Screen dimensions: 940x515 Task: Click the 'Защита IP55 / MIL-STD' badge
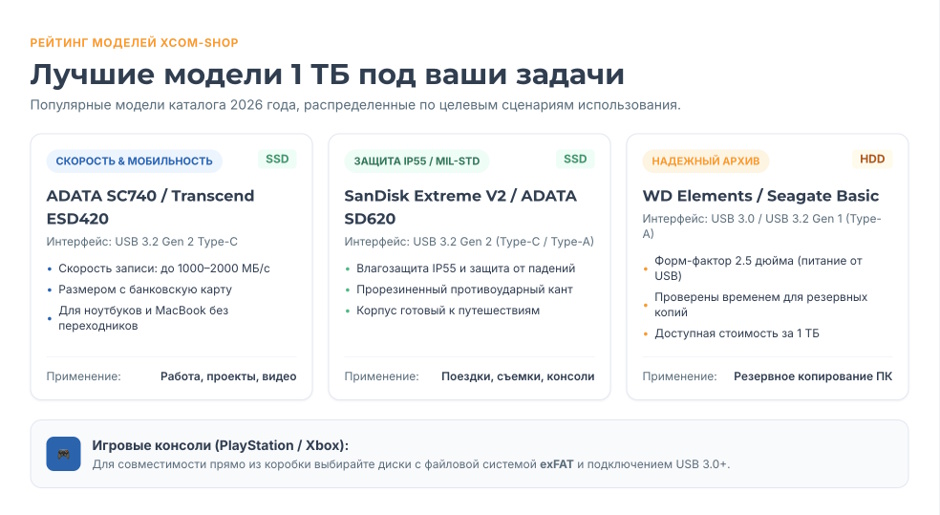pyautogui.click(x=417, y=161)
